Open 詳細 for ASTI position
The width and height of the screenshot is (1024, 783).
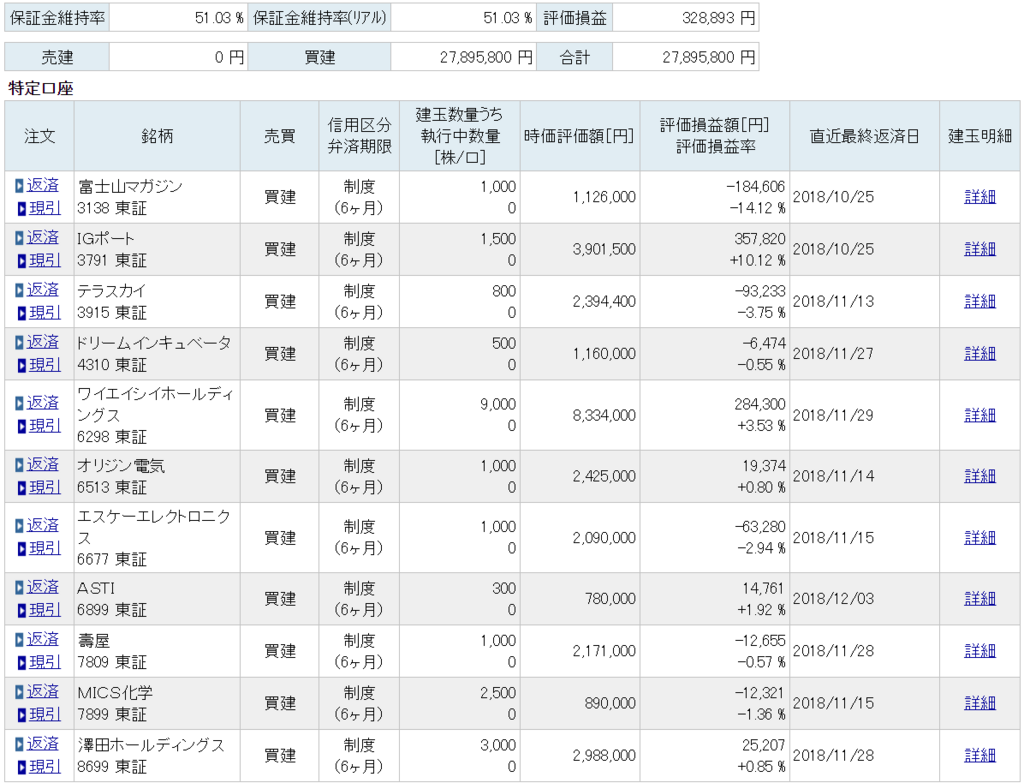pos(980,599)
